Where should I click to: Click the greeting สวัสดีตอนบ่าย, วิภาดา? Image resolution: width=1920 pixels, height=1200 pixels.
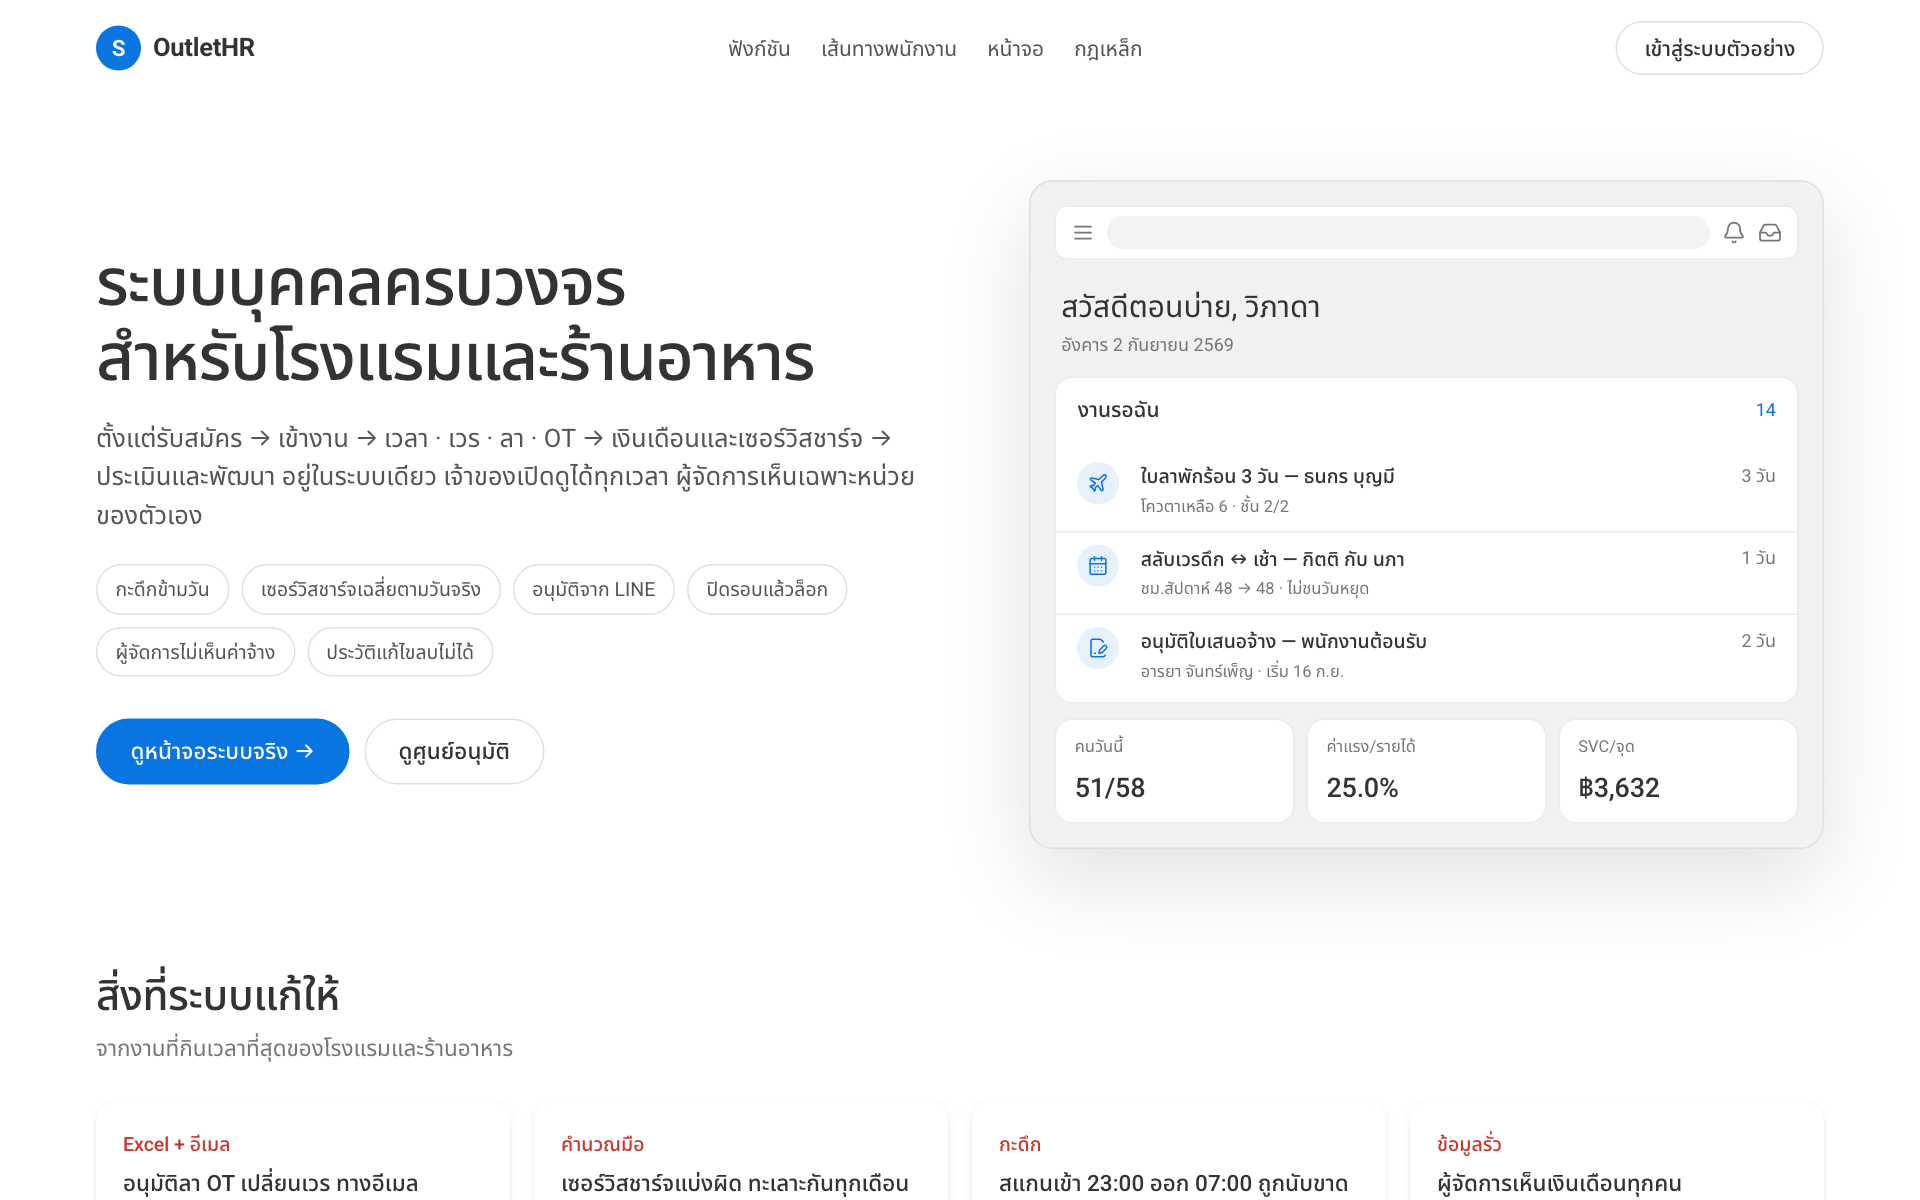coord(1190,307)
